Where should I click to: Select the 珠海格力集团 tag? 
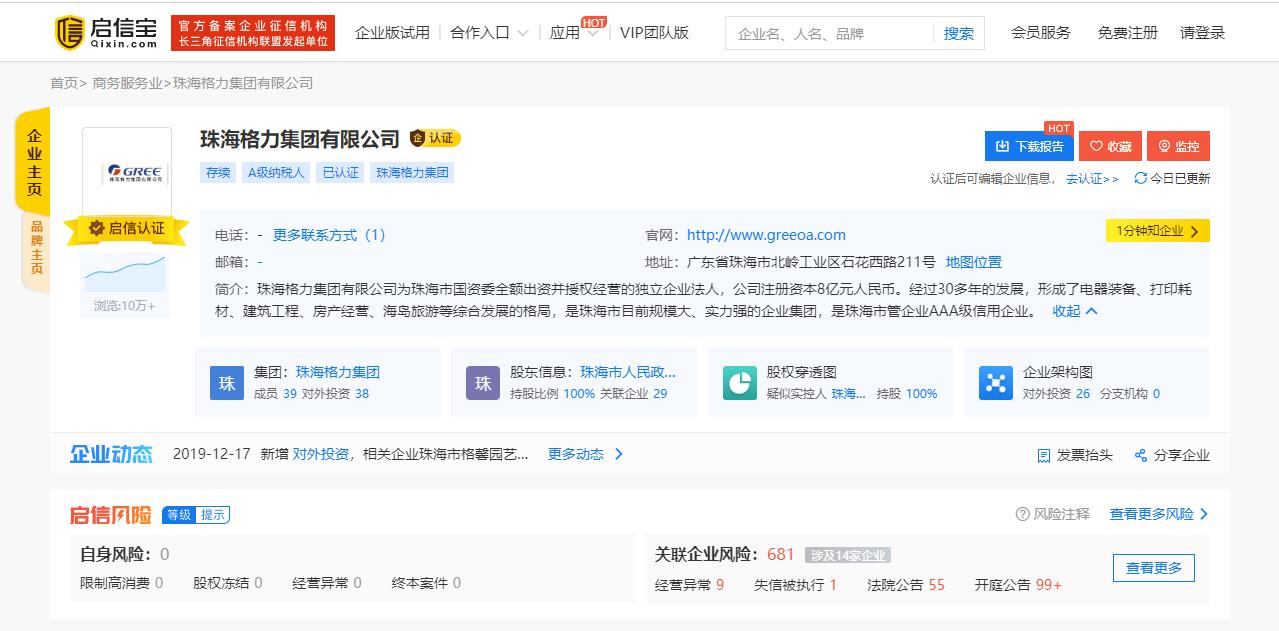[413, 172]
